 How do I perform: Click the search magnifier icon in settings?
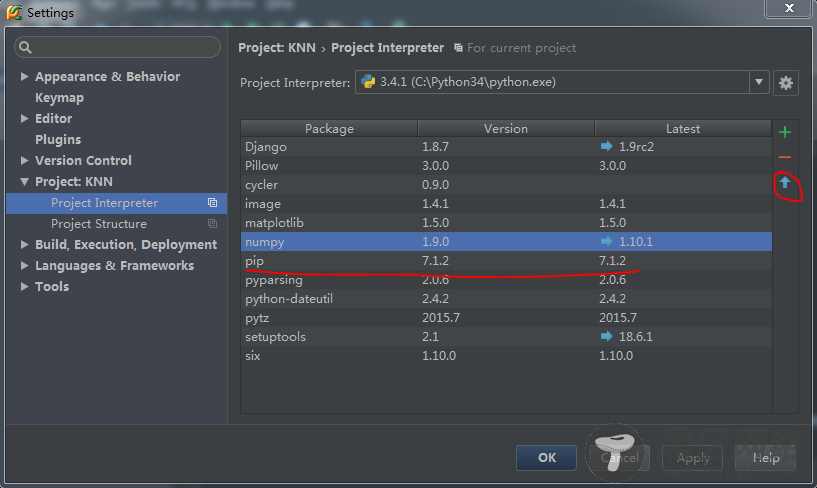pyautogui.click(x=25, y=47)
